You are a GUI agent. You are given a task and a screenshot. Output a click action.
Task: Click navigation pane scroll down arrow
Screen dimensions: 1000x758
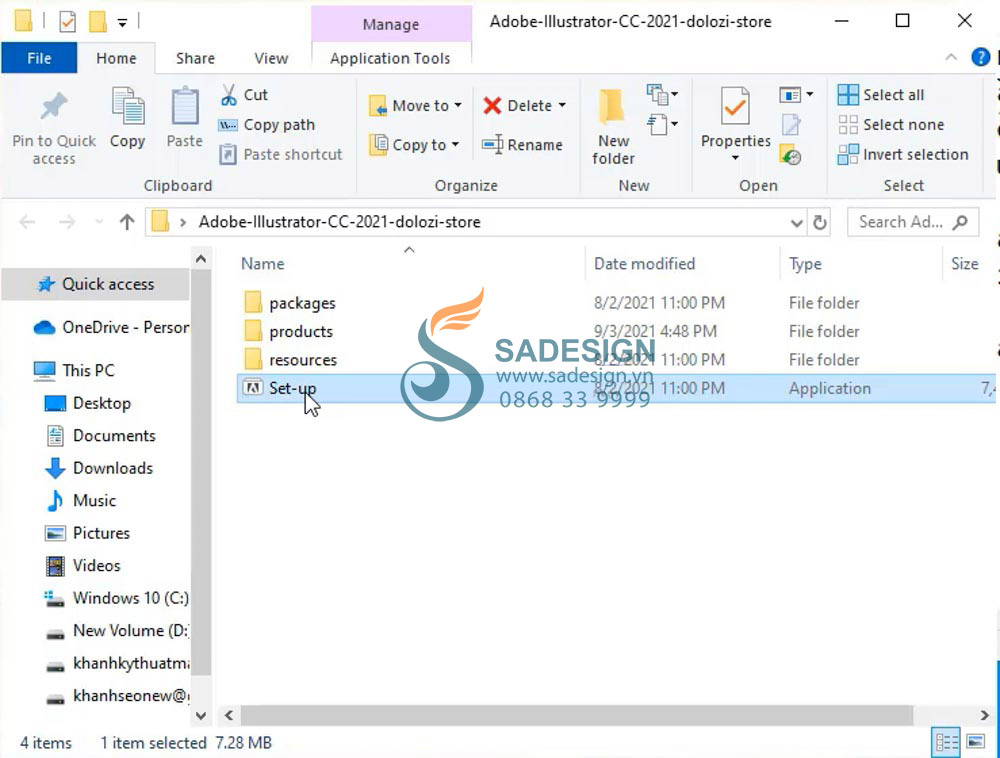(201, 715)
